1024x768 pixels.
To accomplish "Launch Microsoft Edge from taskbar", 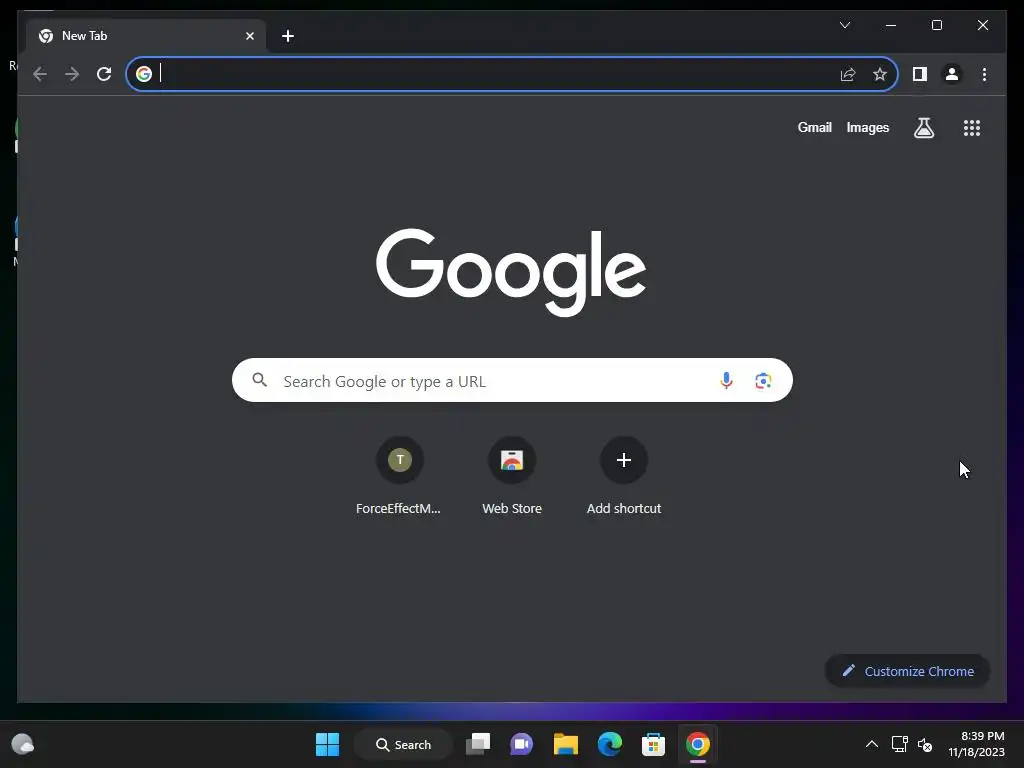I will click(610, 744).
